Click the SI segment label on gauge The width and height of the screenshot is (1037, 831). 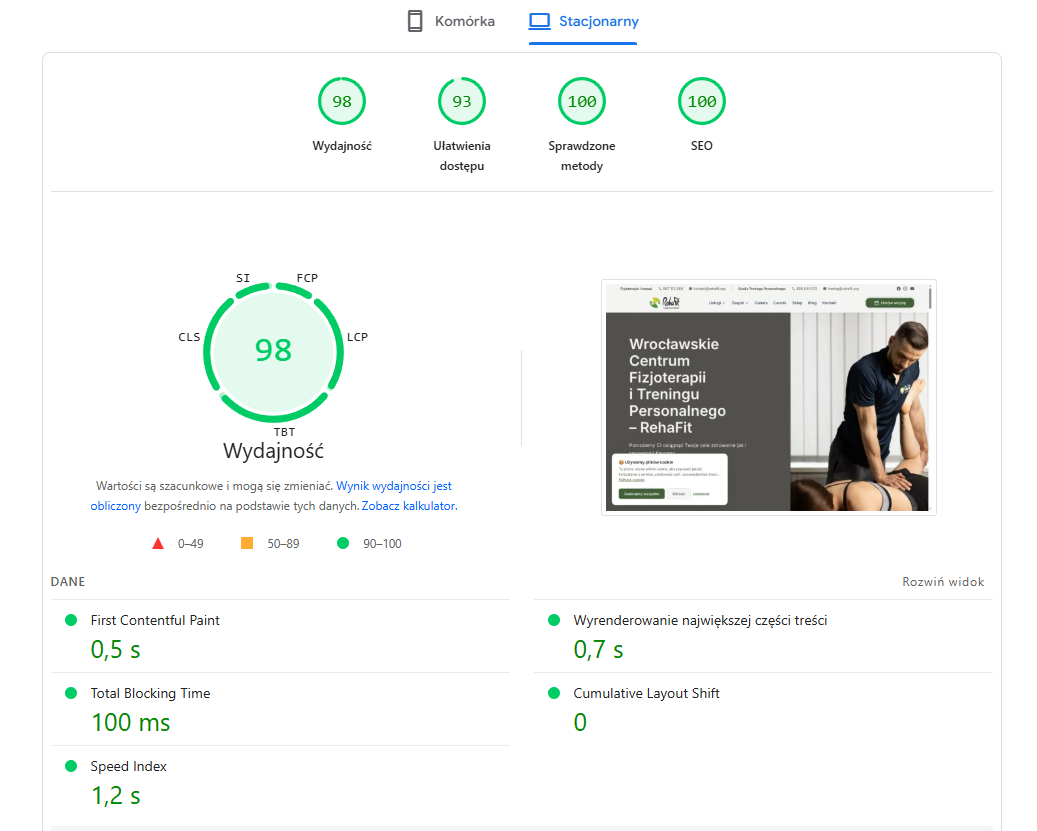pos(243,278)
